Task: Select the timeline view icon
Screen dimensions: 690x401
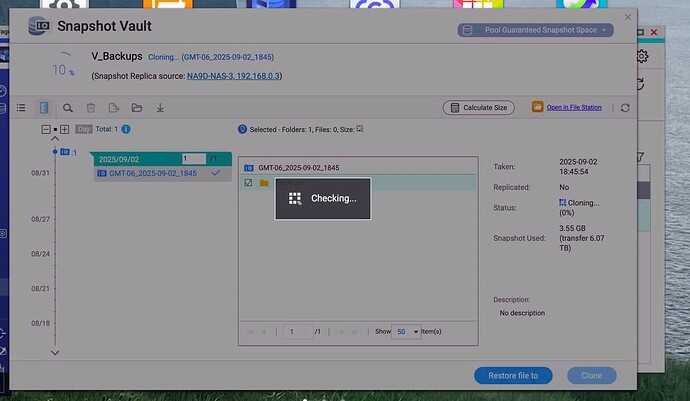Action: coord(44,107)
